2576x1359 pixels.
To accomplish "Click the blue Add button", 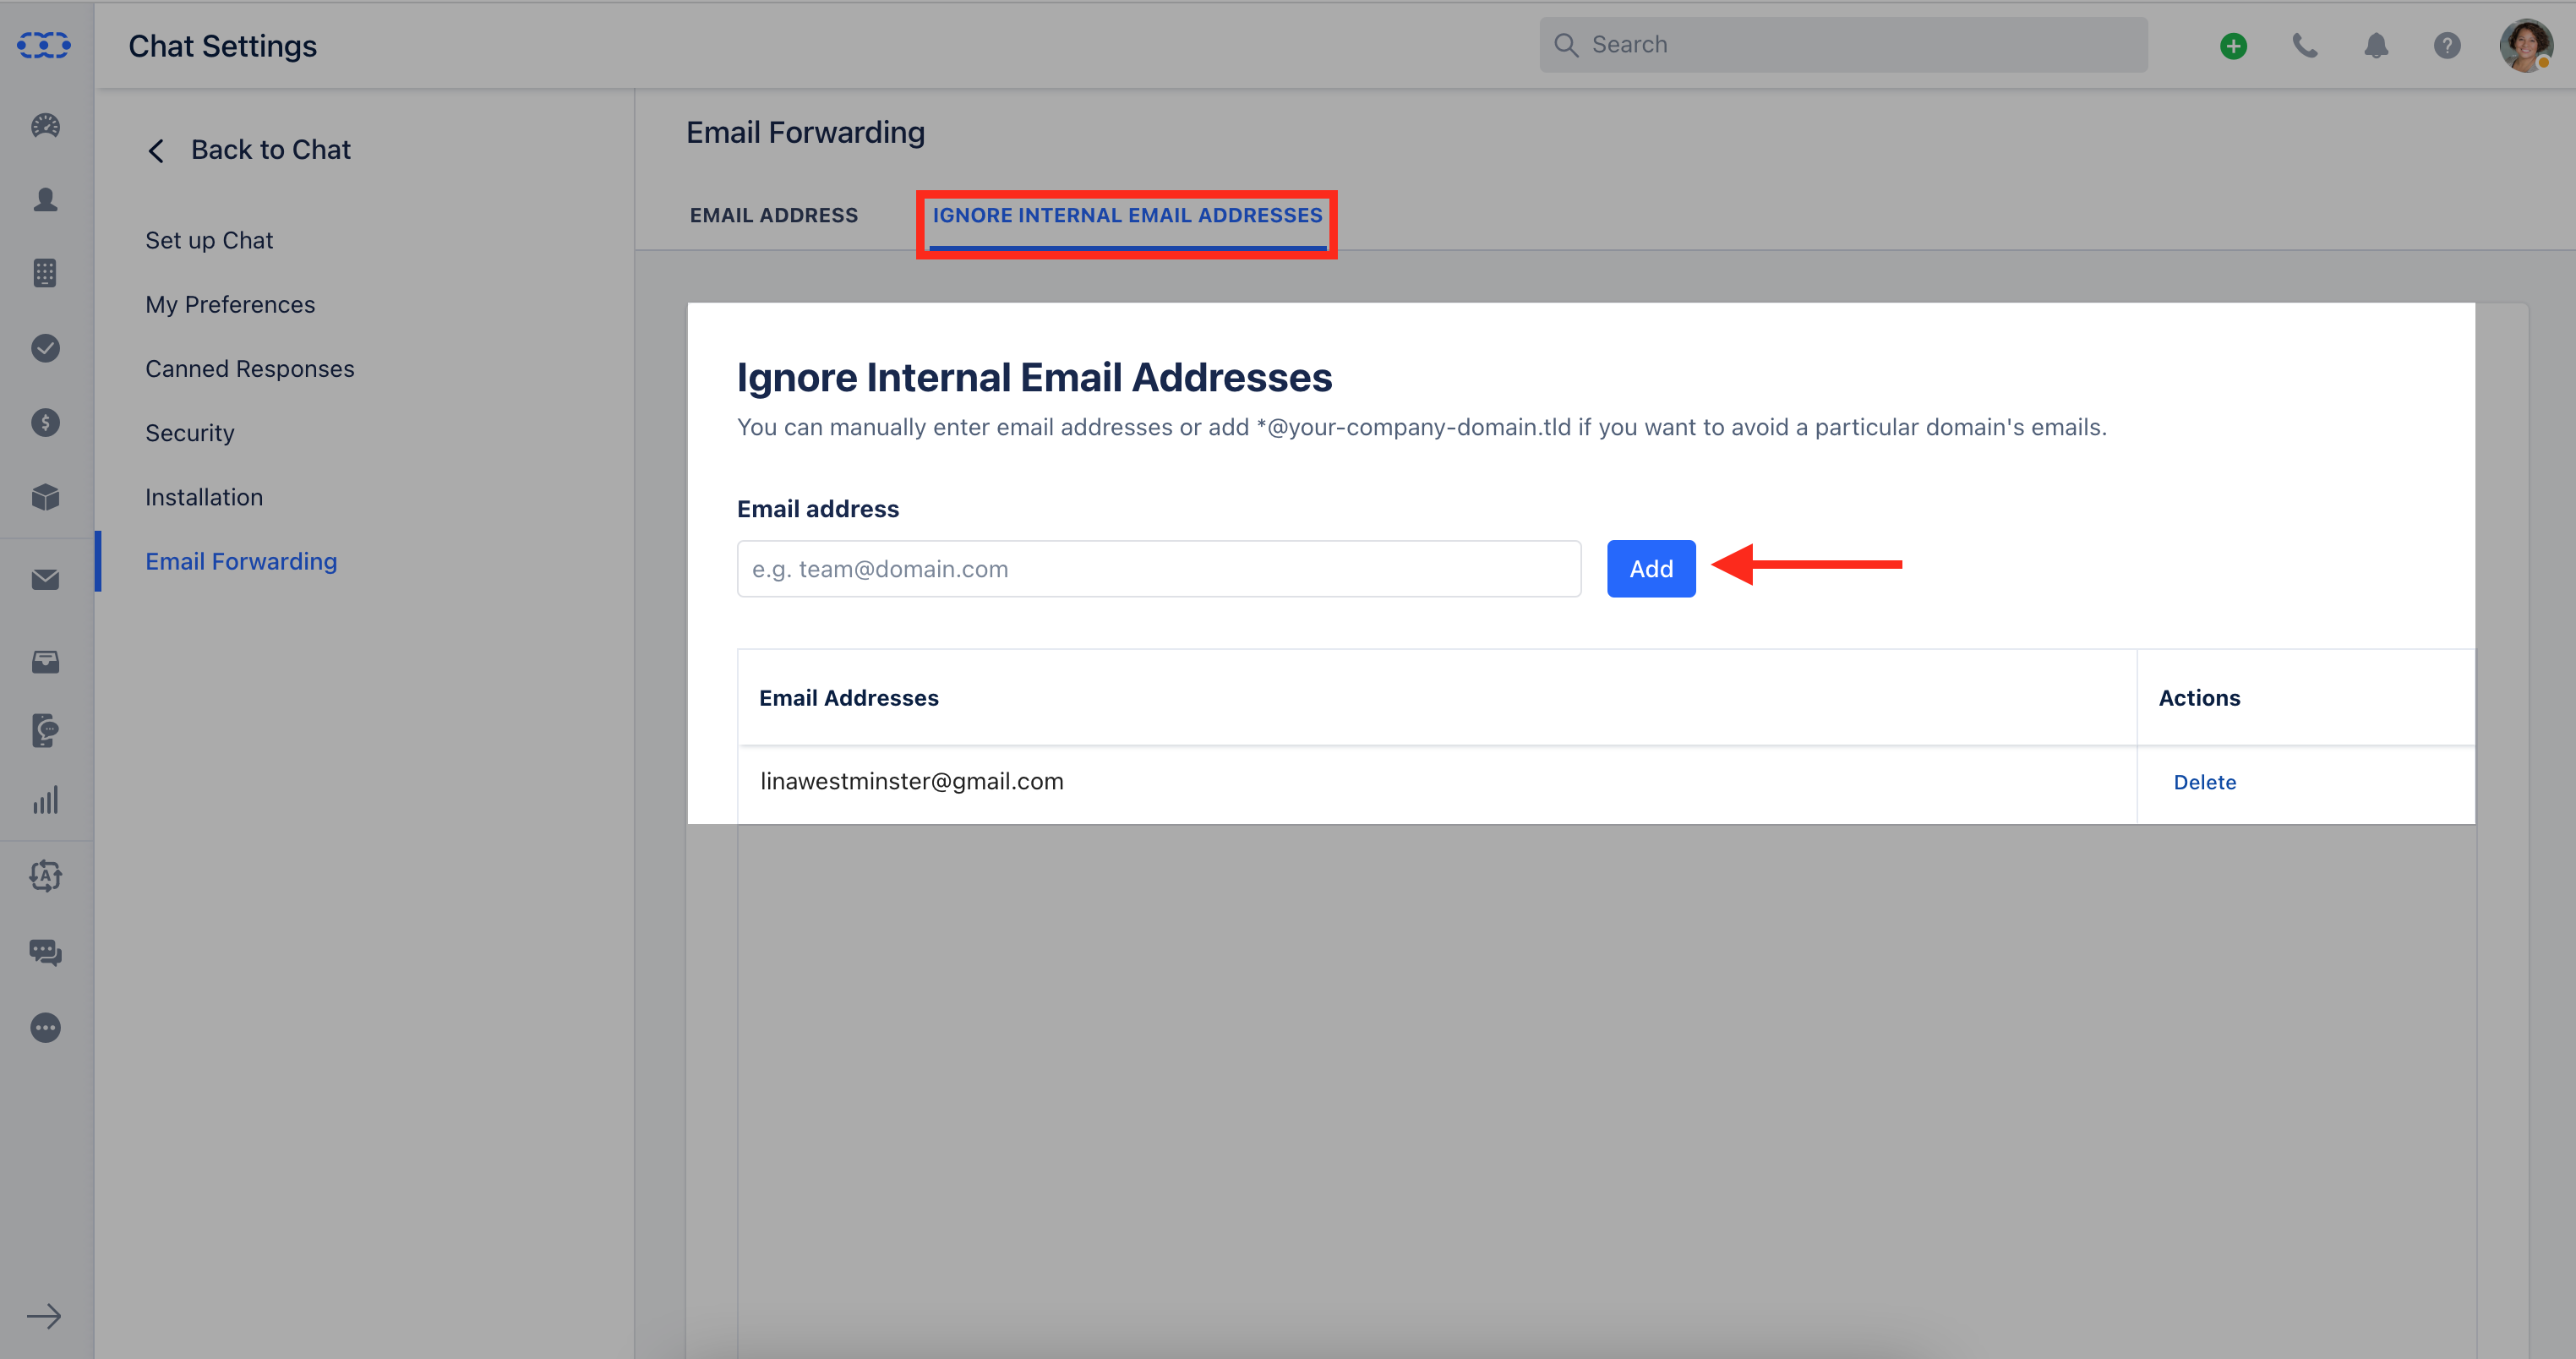I will [x=1651, y=569].
